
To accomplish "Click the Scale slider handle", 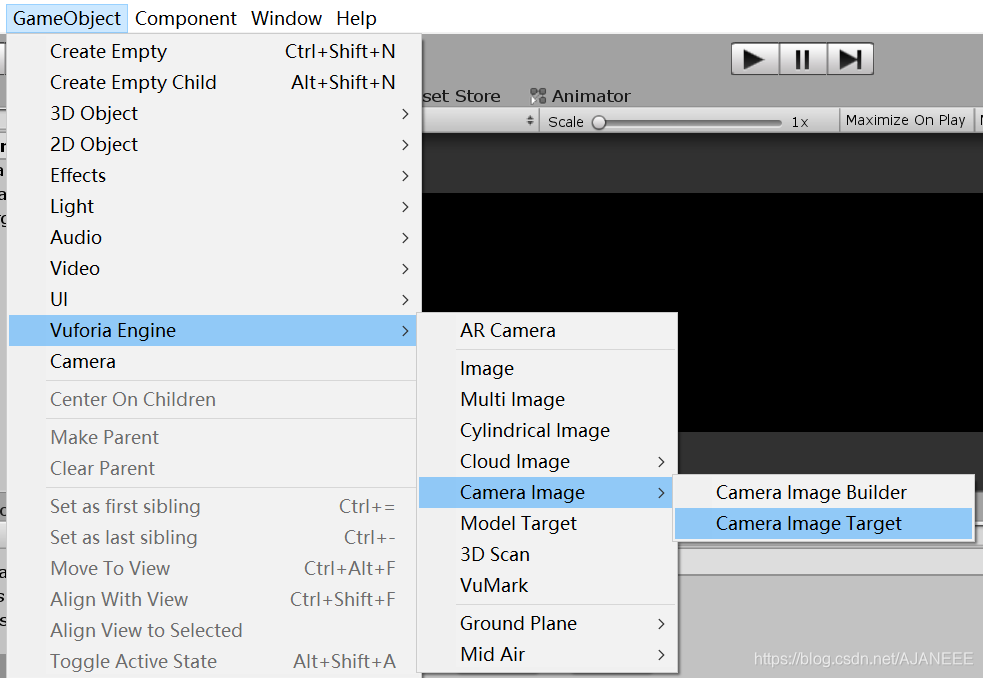I will pos(599,122).
